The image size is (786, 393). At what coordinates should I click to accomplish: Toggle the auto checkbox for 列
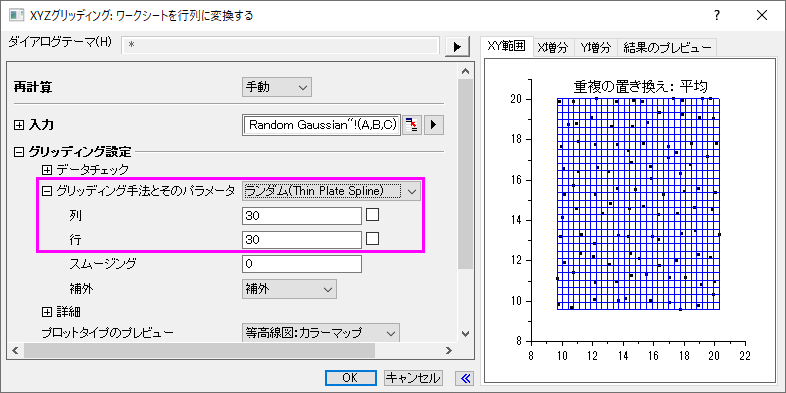[372, 215]
